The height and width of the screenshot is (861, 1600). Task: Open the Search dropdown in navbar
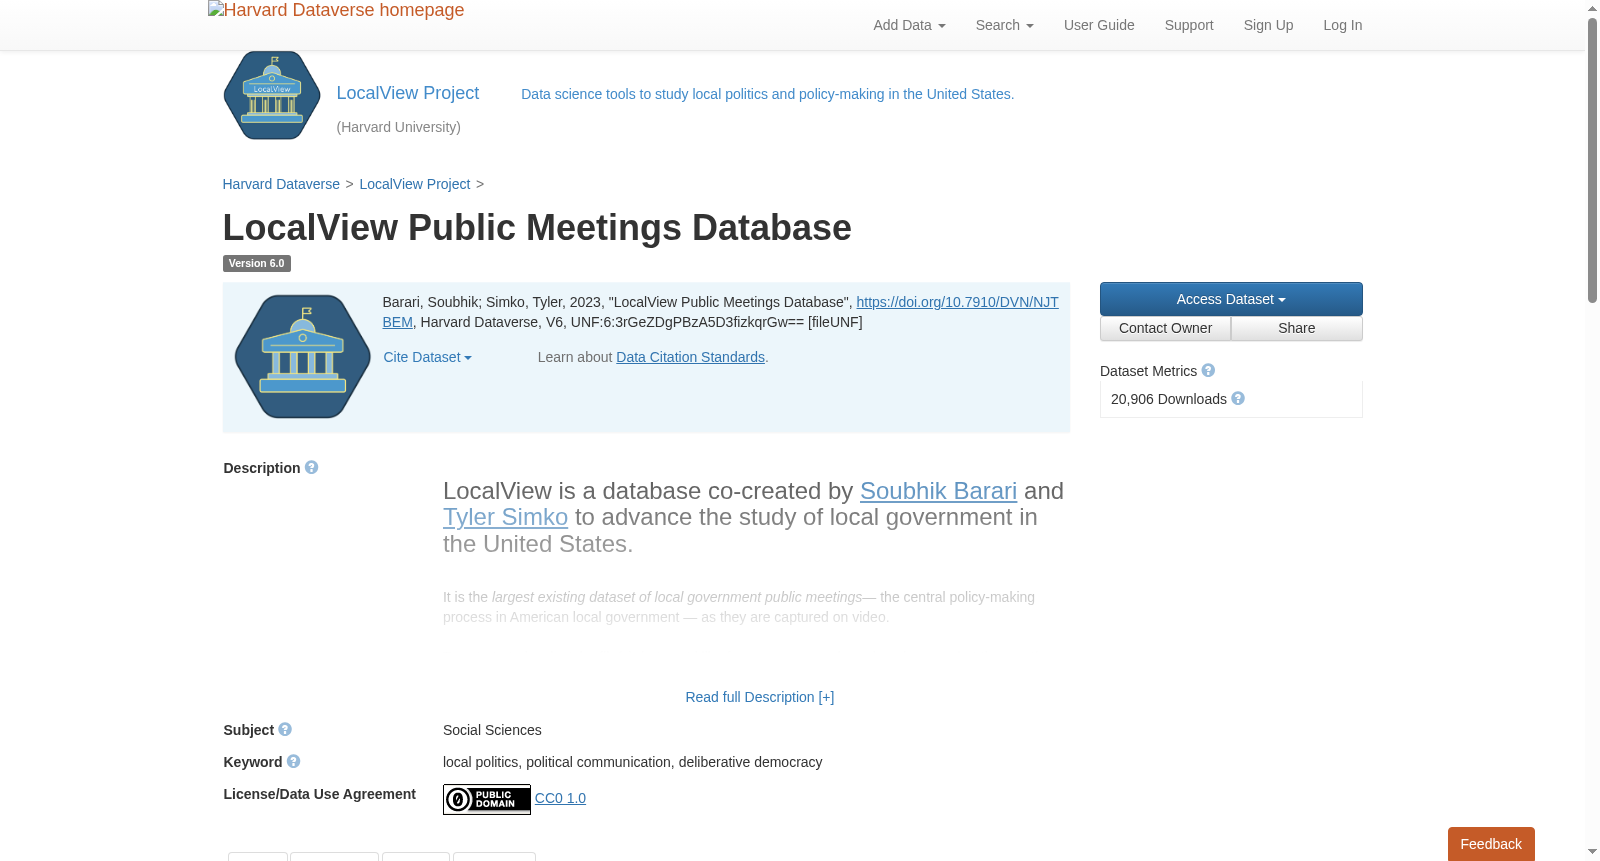click(1004, 25)
